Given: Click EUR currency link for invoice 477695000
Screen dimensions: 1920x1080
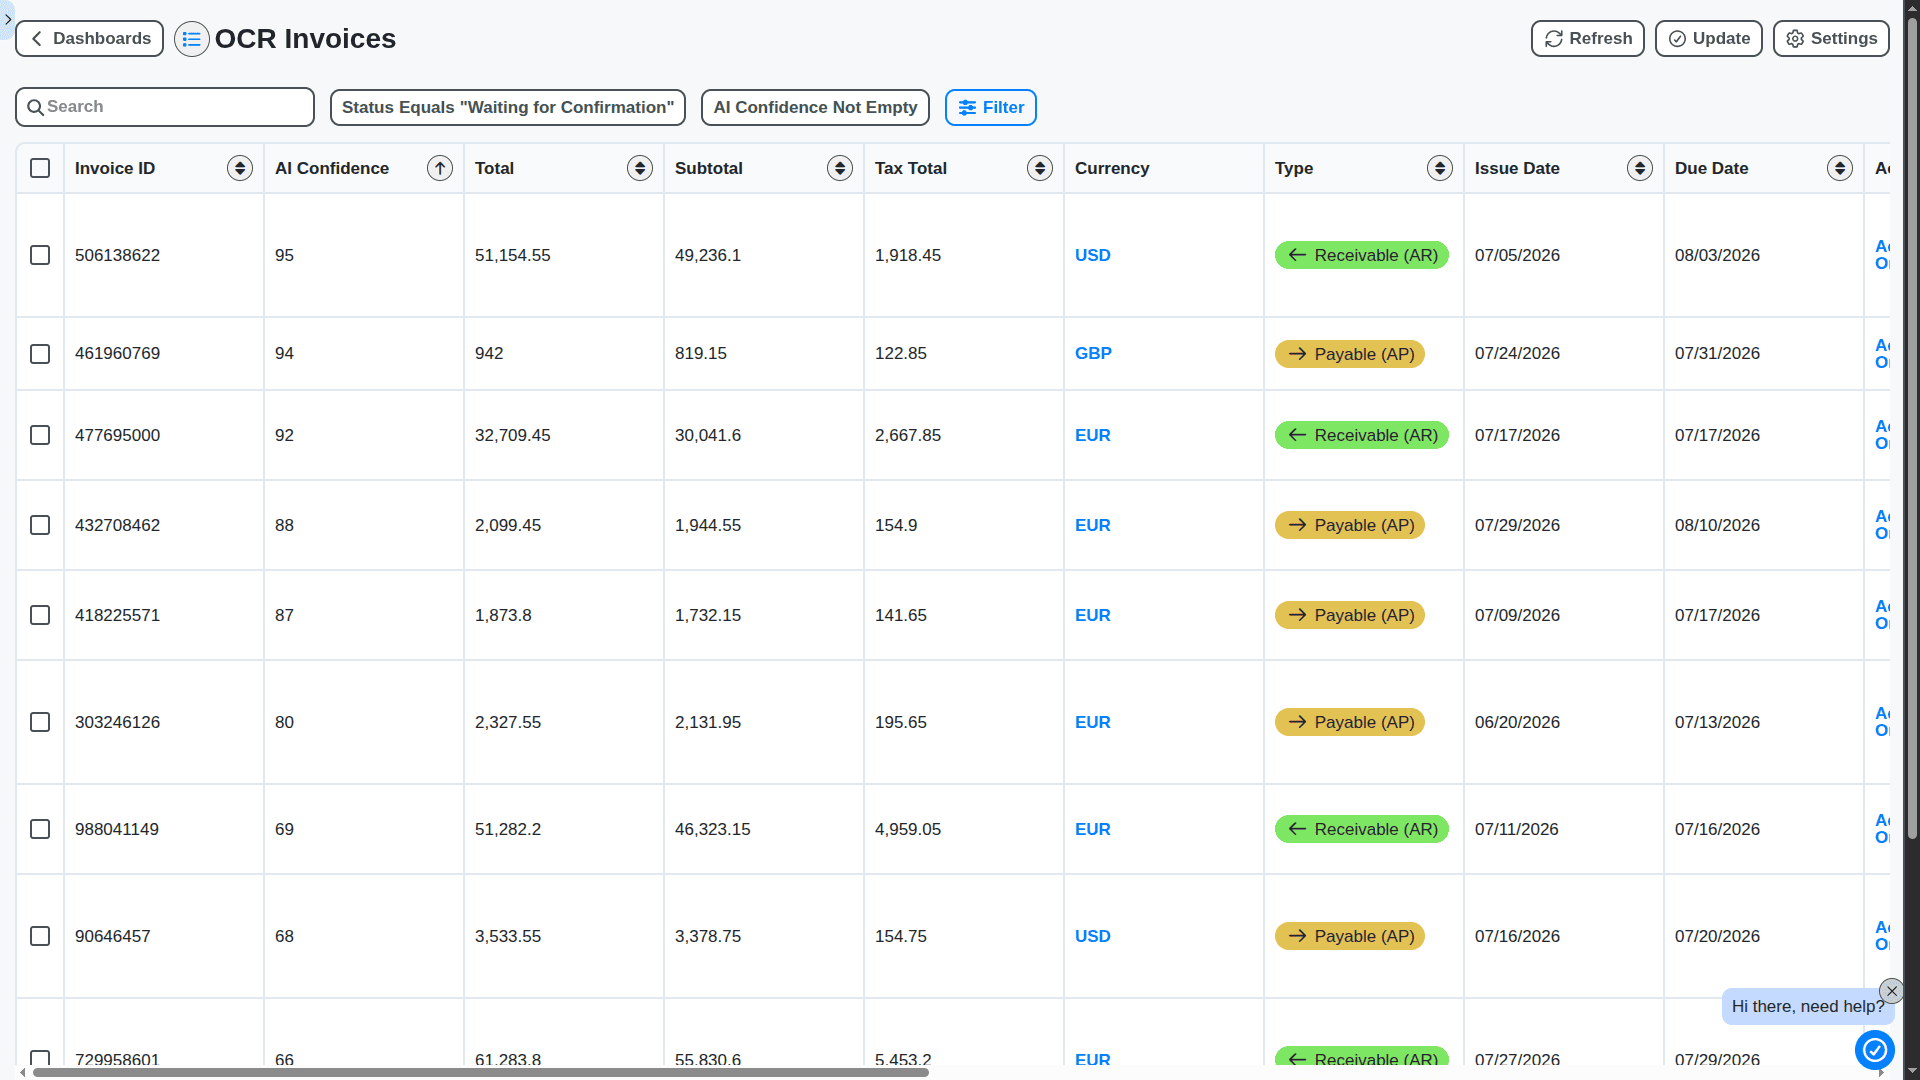Looking at the screenshot, I should click(x=1092, y=435).
